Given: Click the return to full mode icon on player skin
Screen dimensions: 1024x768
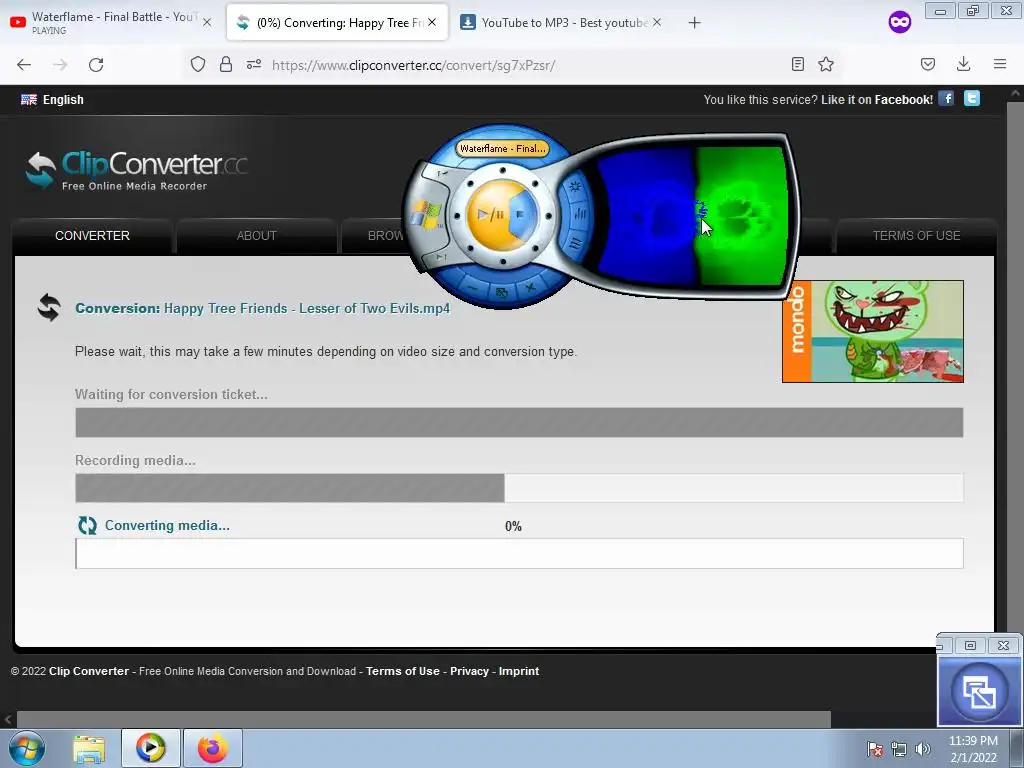Looking at the screenshot, I should (502, 293).
